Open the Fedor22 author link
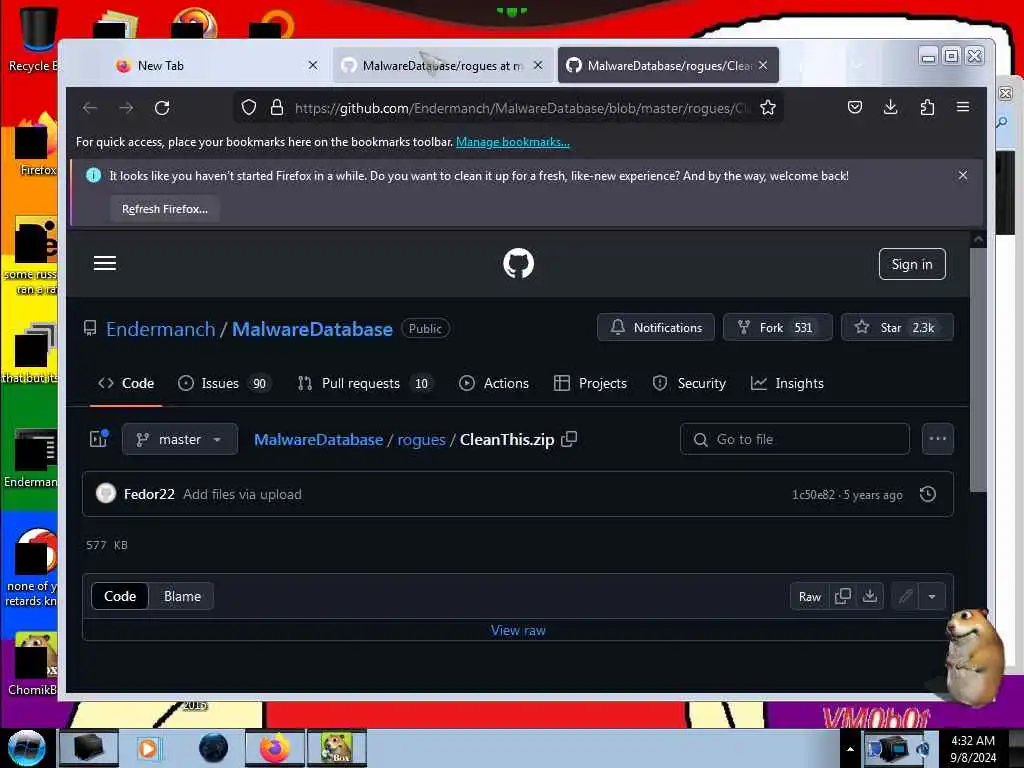 [x=149, y=494]
